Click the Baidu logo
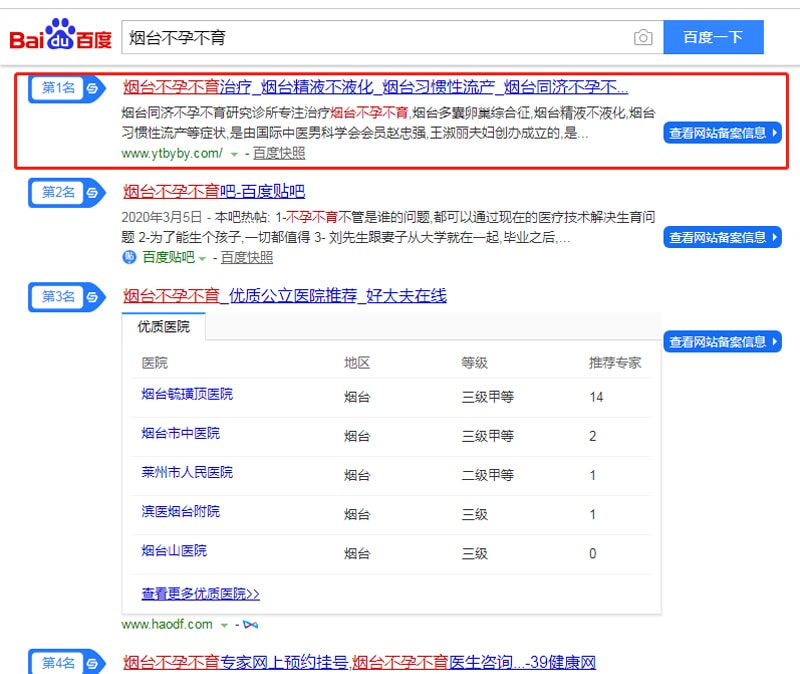The image size is (800, 674). [x=60, y=35]
